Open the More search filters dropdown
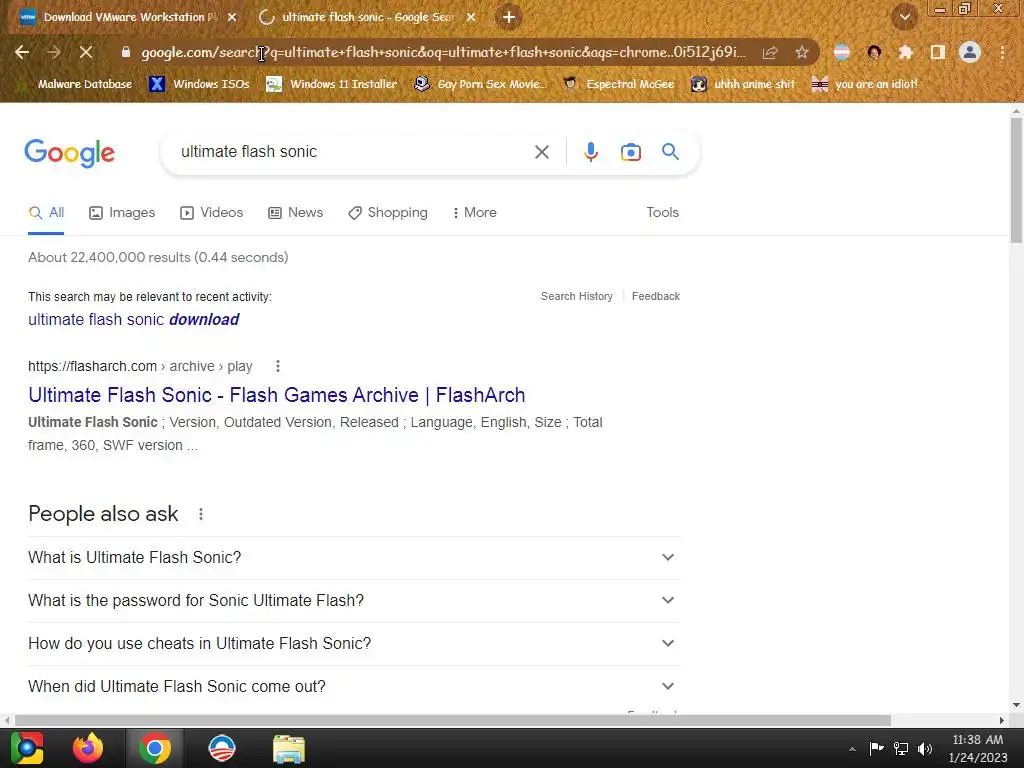This screenshot has height=768, width=1024. click(475, 213)
